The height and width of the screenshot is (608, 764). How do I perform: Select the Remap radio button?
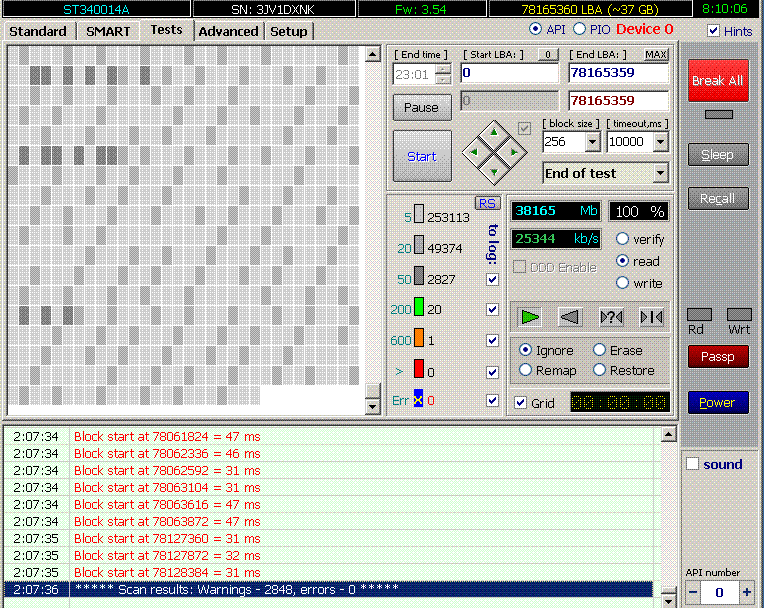[x=526, y=370]
